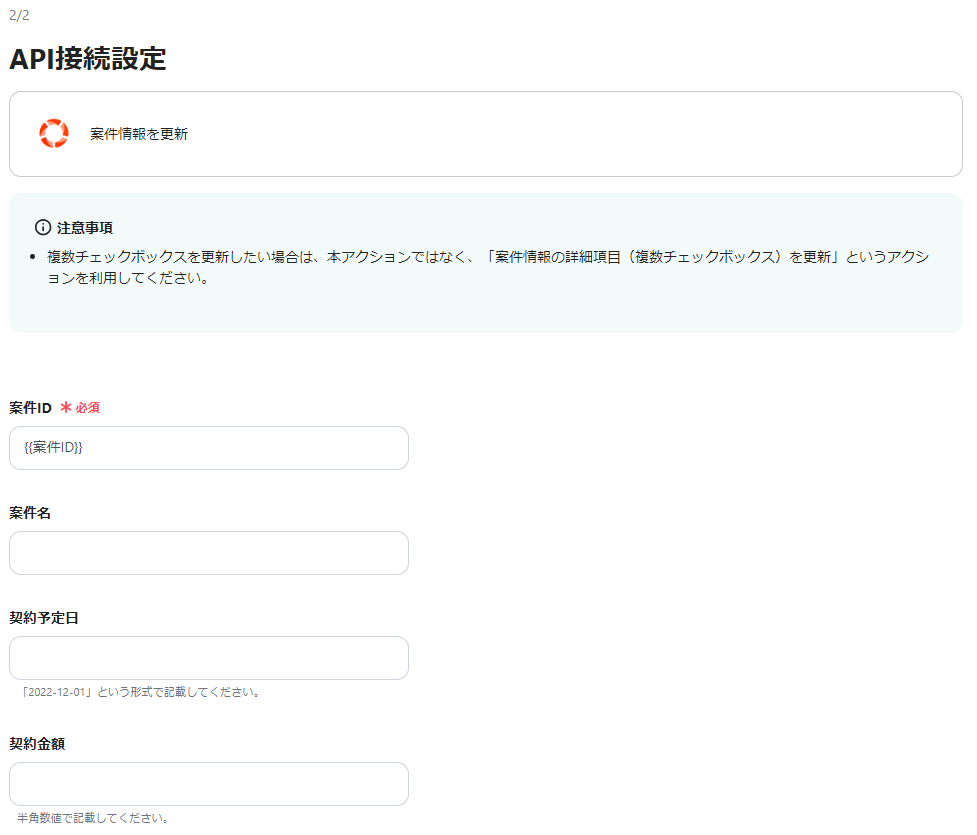
Task: Click inside the 契約予定日 input field
Action: 208,658
